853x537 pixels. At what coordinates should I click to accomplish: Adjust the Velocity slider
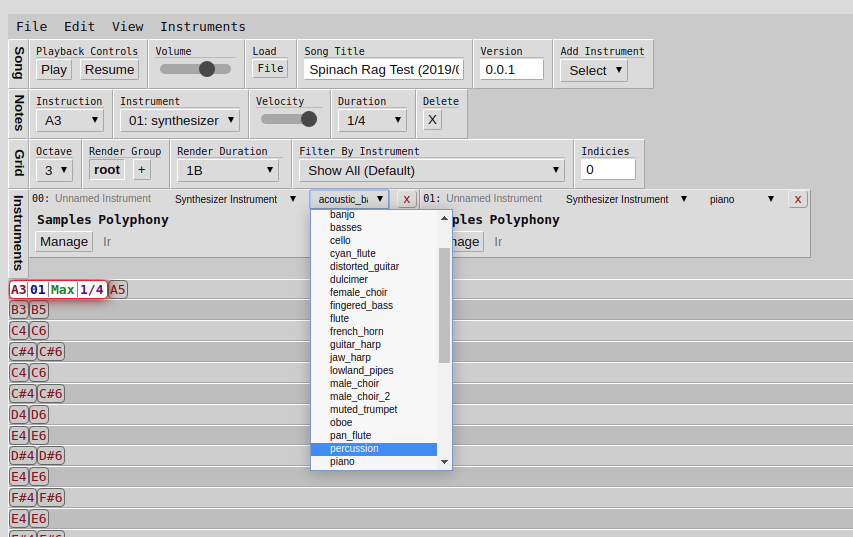(288, 119)
